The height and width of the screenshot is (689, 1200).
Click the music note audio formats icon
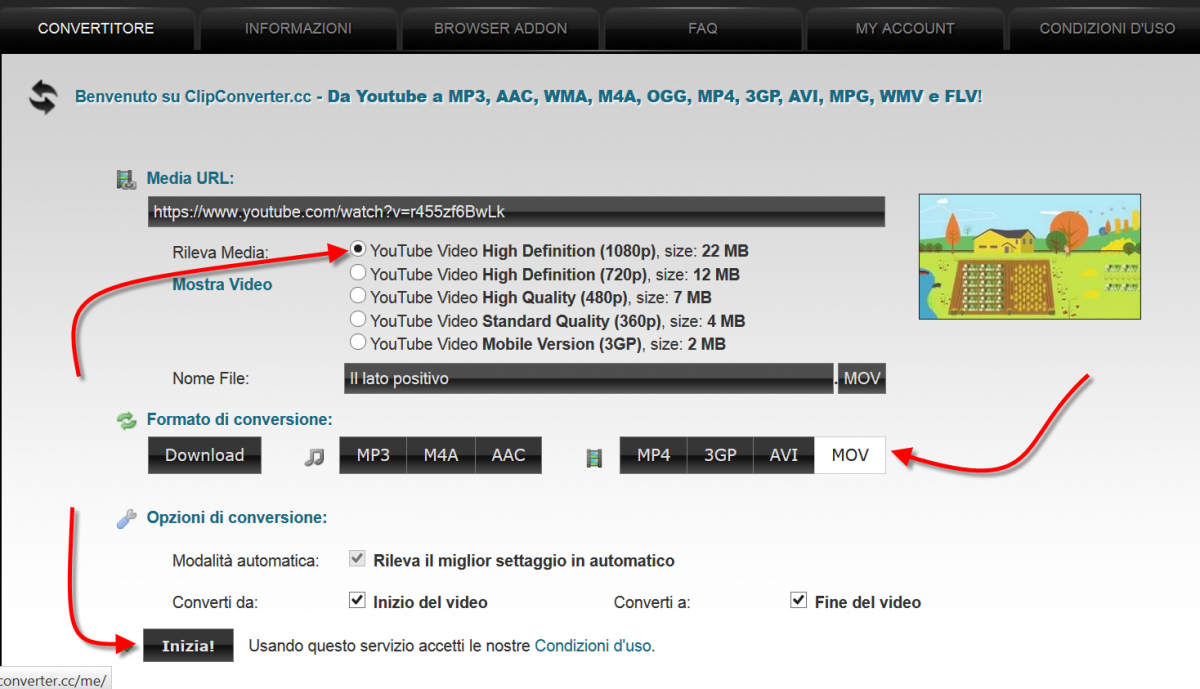(x=315, y=456)
